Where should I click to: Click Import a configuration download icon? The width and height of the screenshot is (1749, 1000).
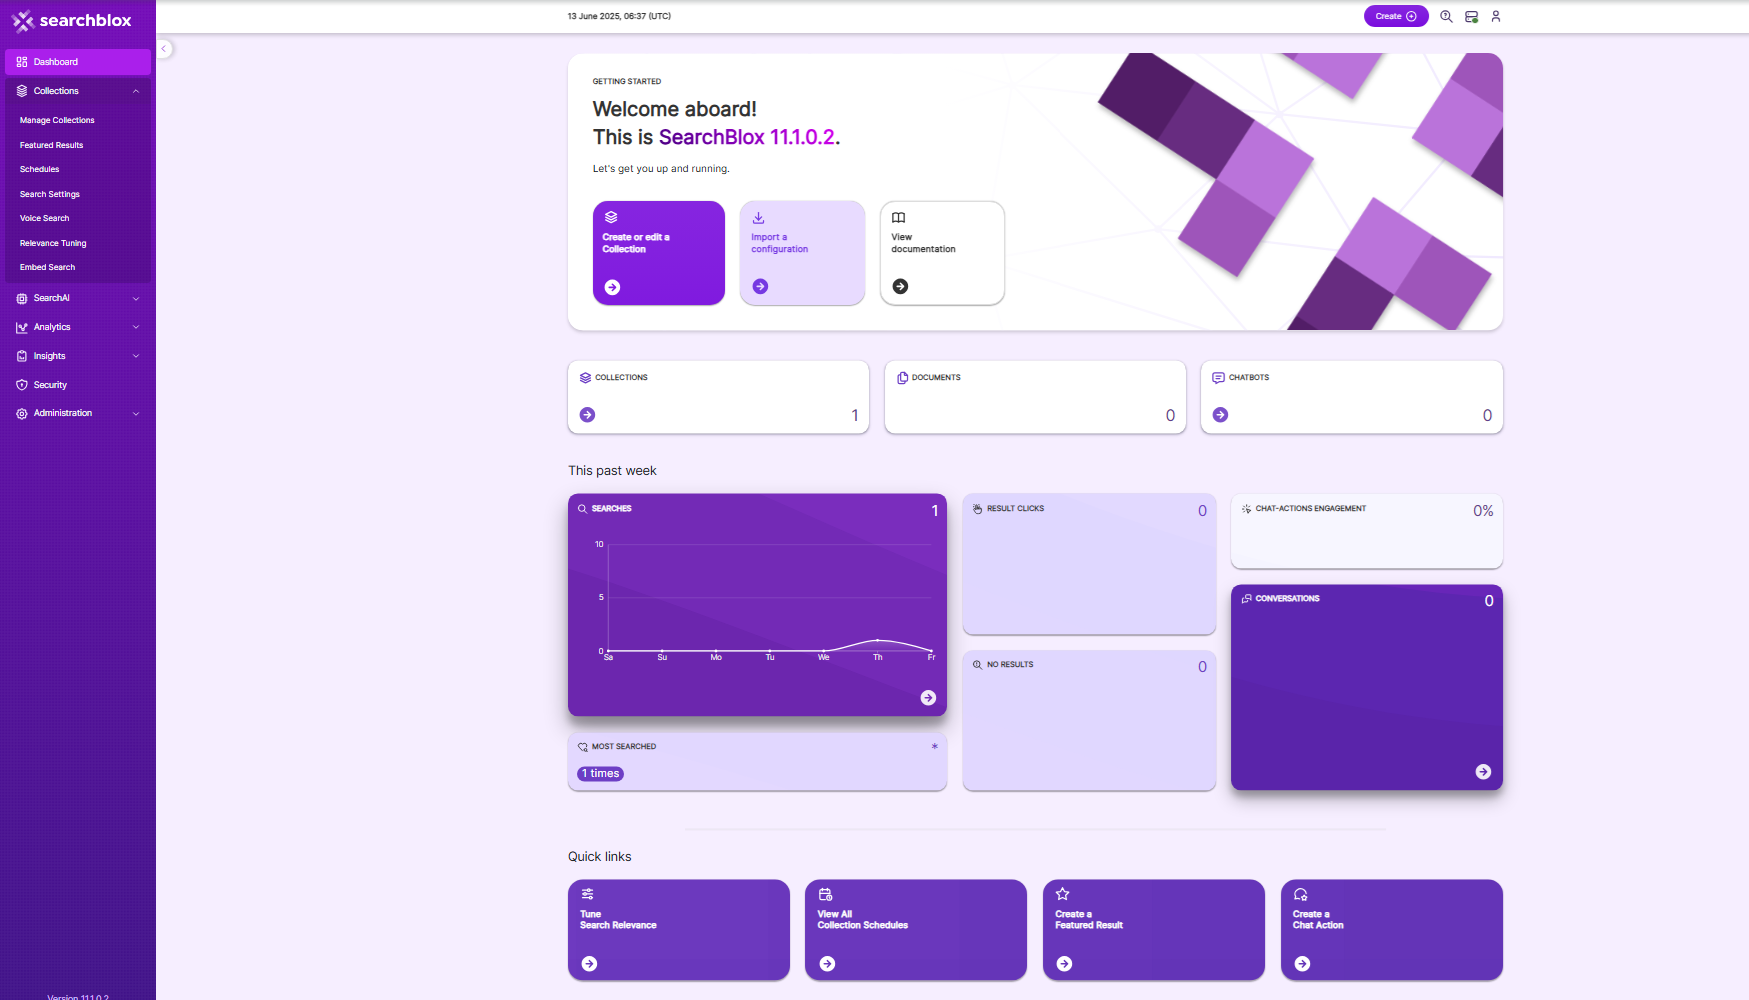pyautogui.click(x=758, y=218)
